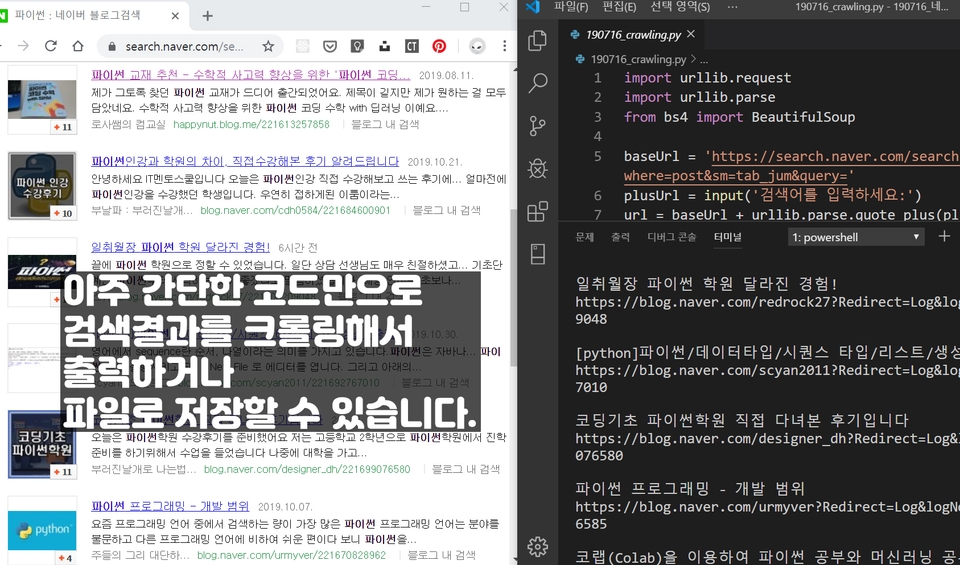960x565 pixels.
Task: Maximize the Chrome window
Action: coord(465,7)
